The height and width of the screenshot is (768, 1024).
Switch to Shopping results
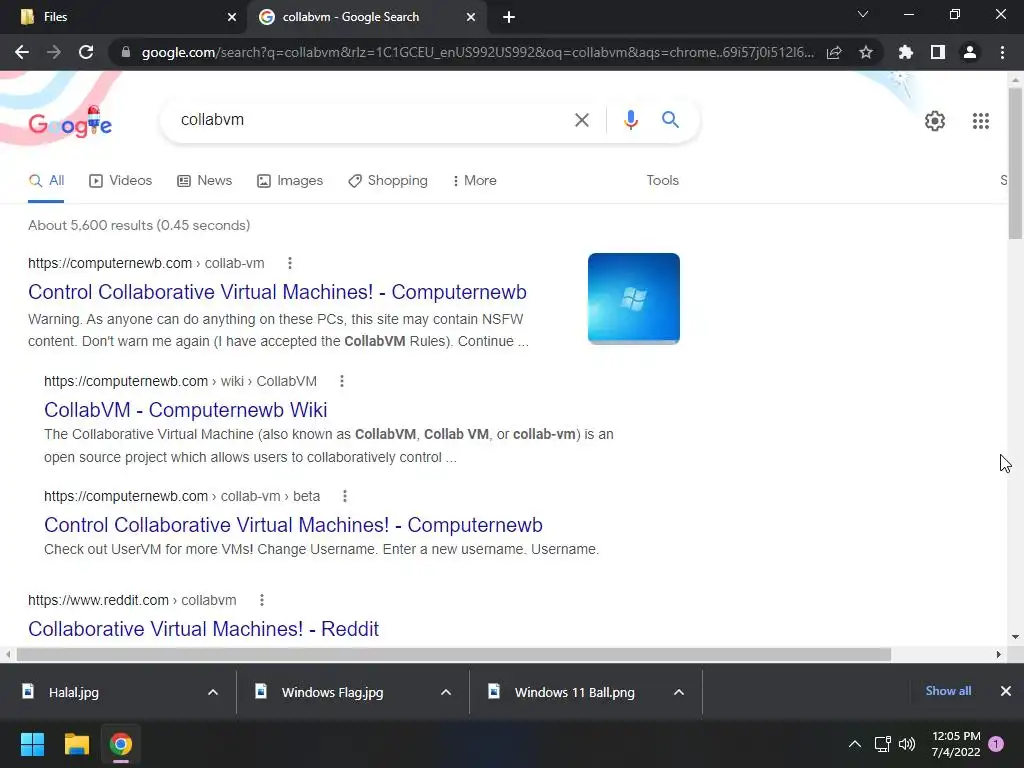(x=388, y=181)
